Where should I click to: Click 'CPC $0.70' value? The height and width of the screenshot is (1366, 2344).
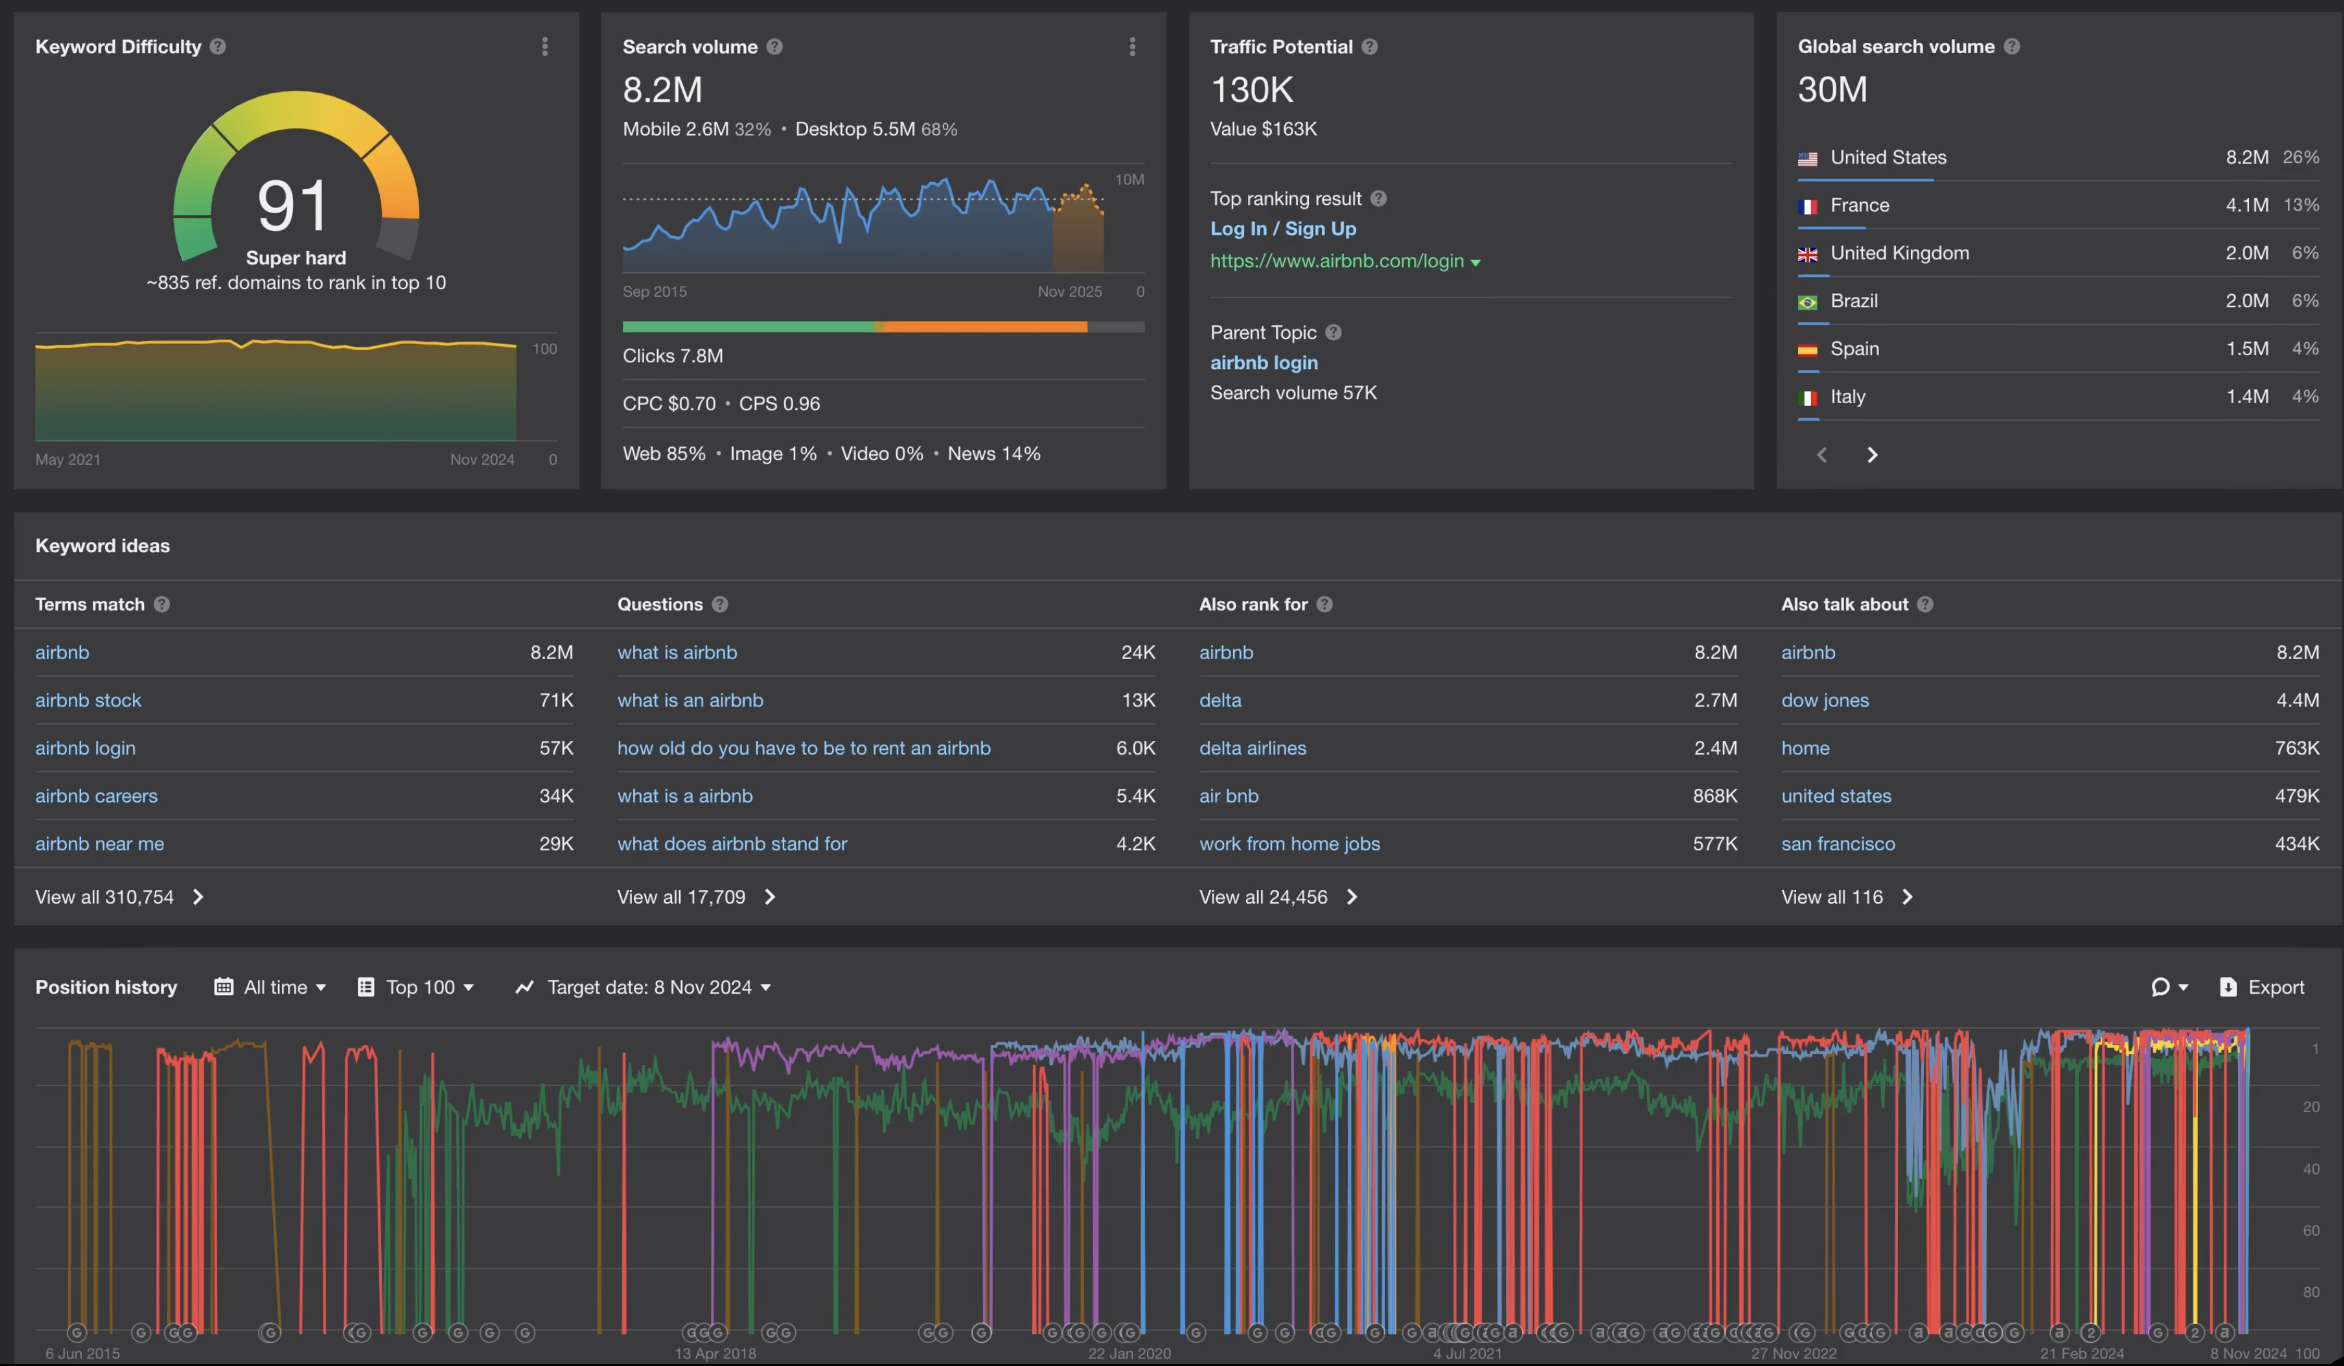point(669,403)
